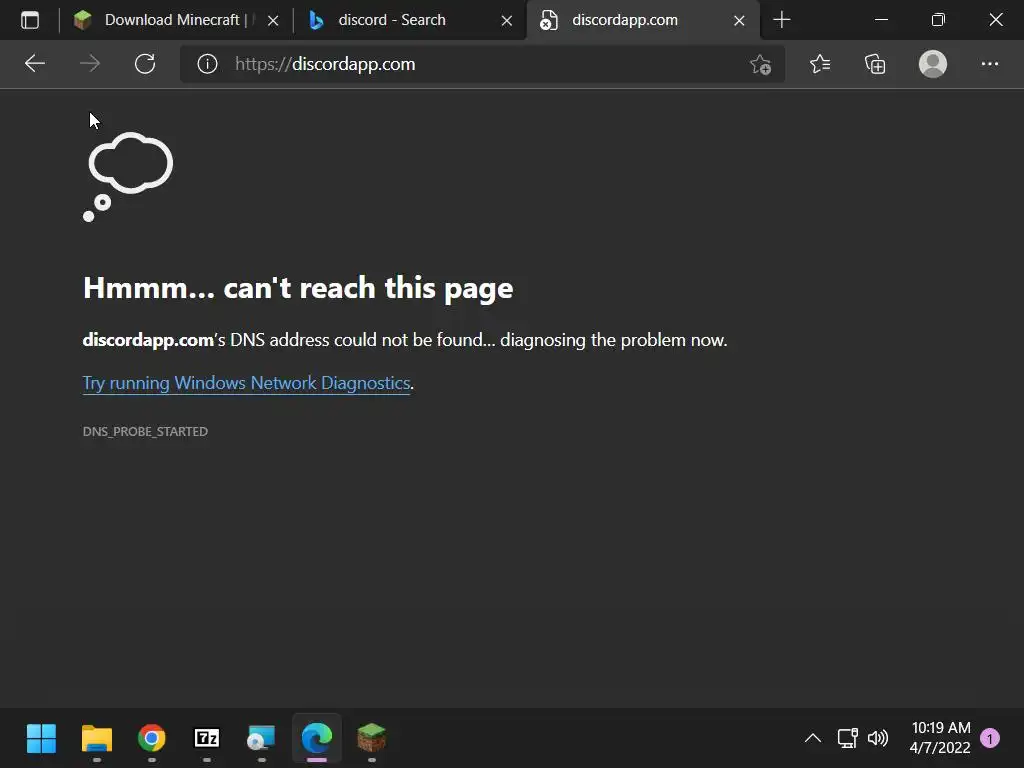Open the user profile menu
Viewport: 1024px width, 768px height.
(x=933, y=64)
